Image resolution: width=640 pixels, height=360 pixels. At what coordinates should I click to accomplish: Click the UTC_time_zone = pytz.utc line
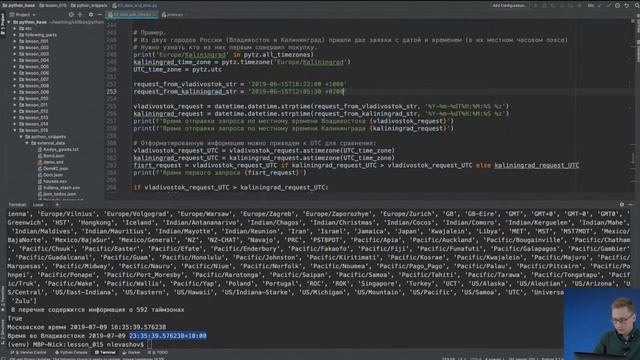(x=178, y=70)
